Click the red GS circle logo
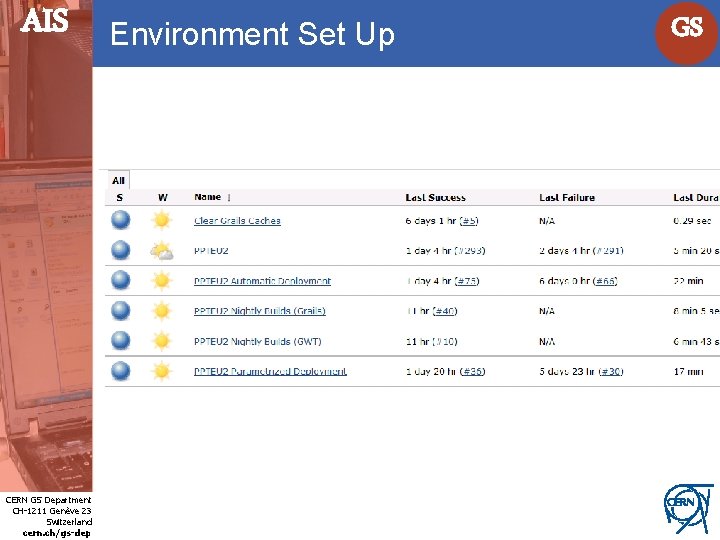The width and height of the screenshot is (720, 540). tap(686, 32)
